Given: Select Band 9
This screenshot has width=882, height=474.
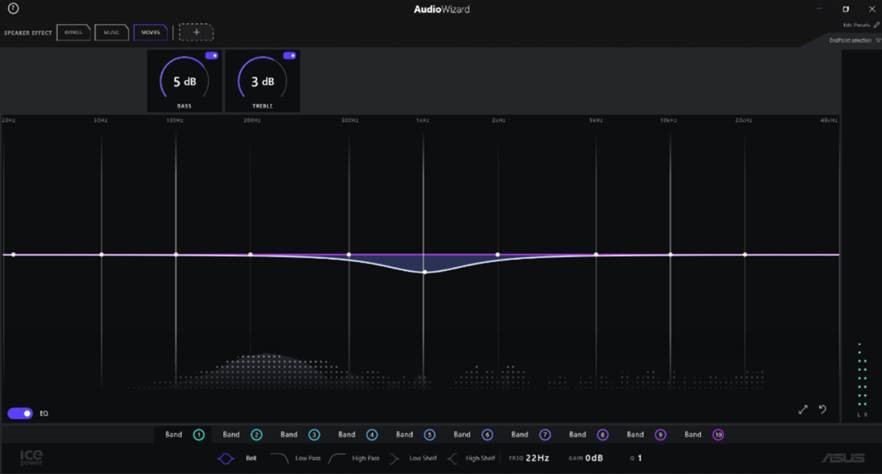Looking at the screenshot, I should tap(647, 435).
